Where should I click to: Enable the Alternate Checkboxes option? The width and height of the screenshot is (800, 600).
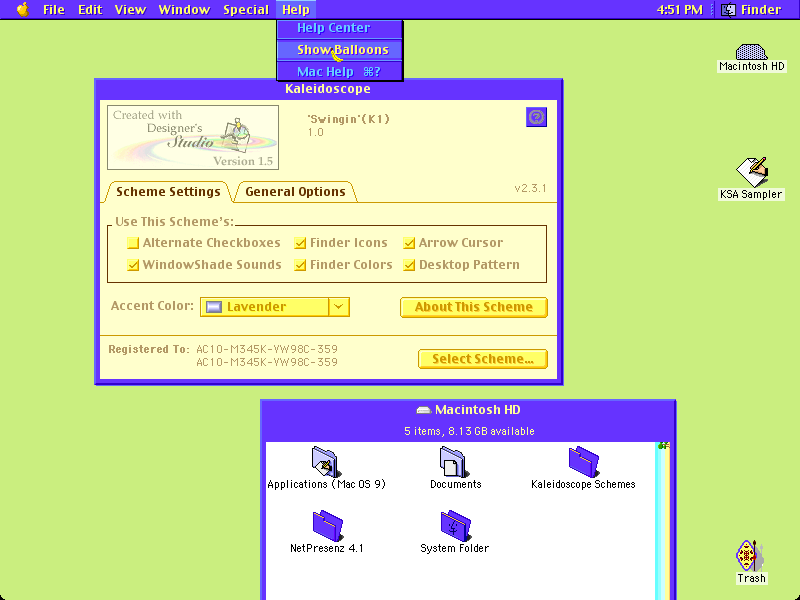pos(133,243)
